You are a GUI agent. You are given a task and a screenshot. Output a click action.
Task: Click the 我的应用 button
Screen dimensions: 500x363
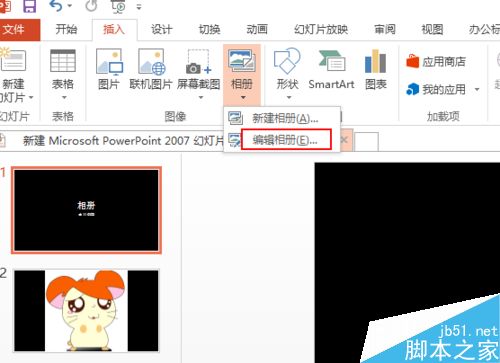click(436, 89)
